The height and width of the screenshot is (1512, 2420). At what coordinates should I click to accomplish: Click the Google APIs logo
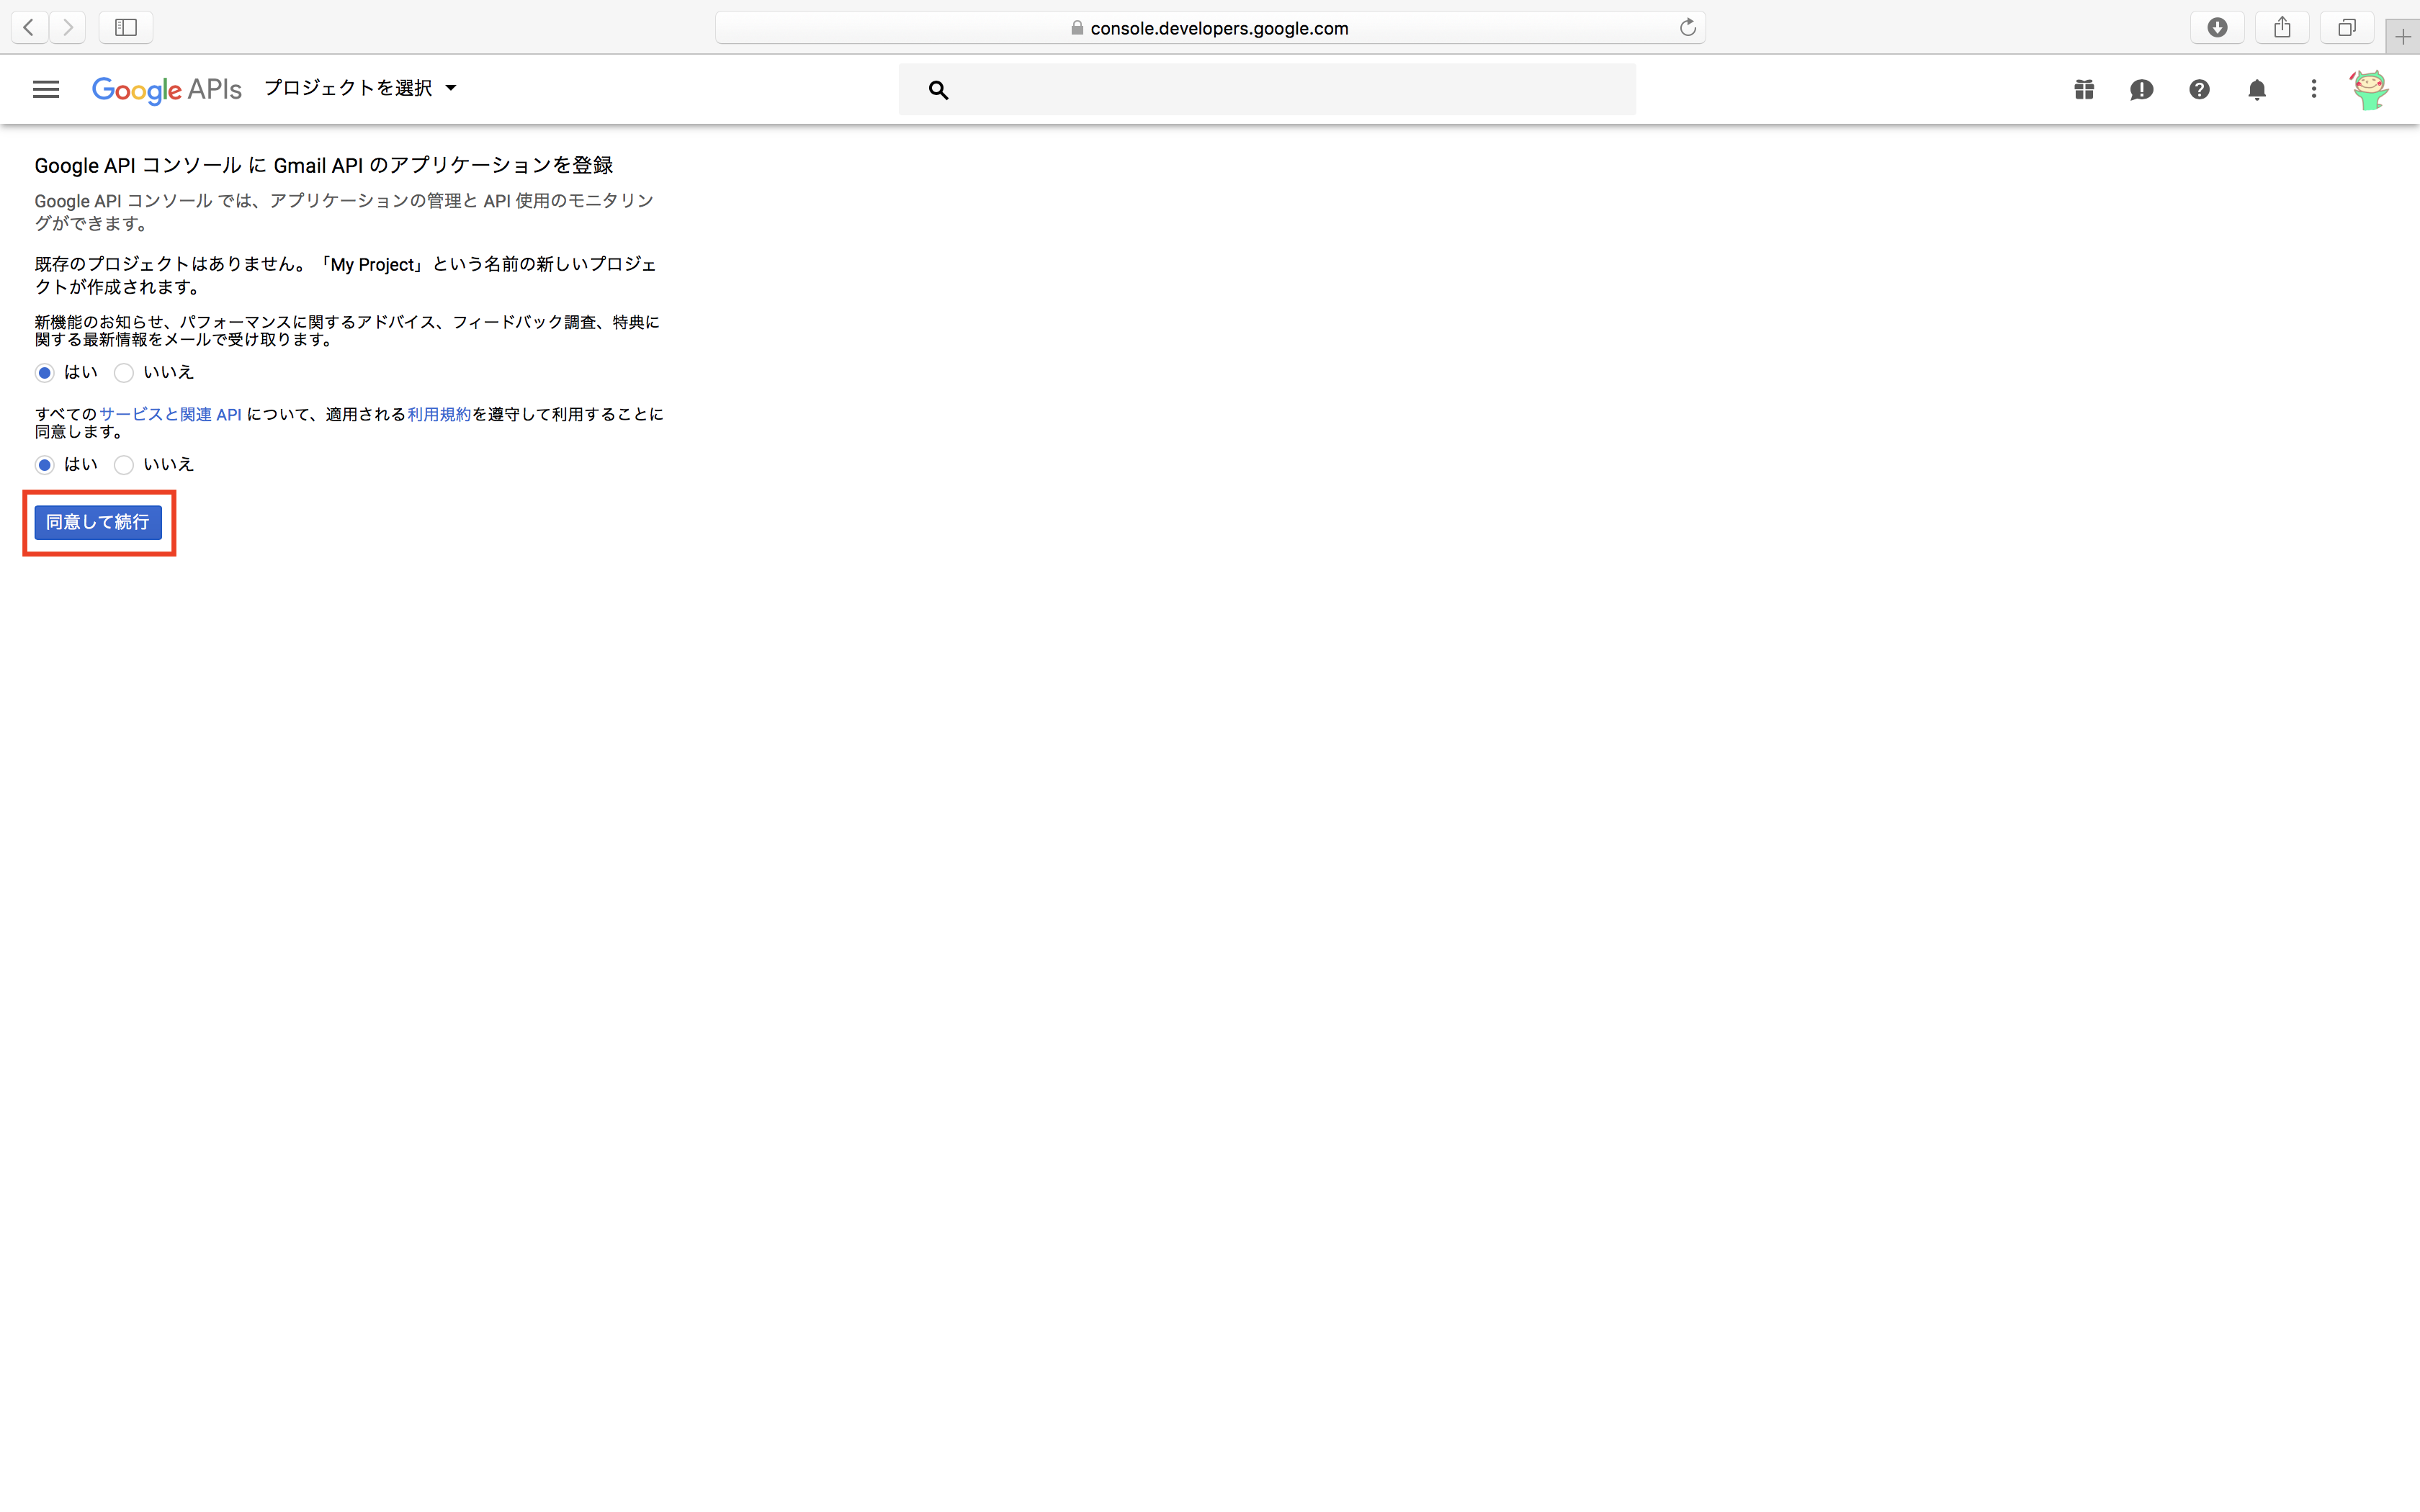point(167,90)
